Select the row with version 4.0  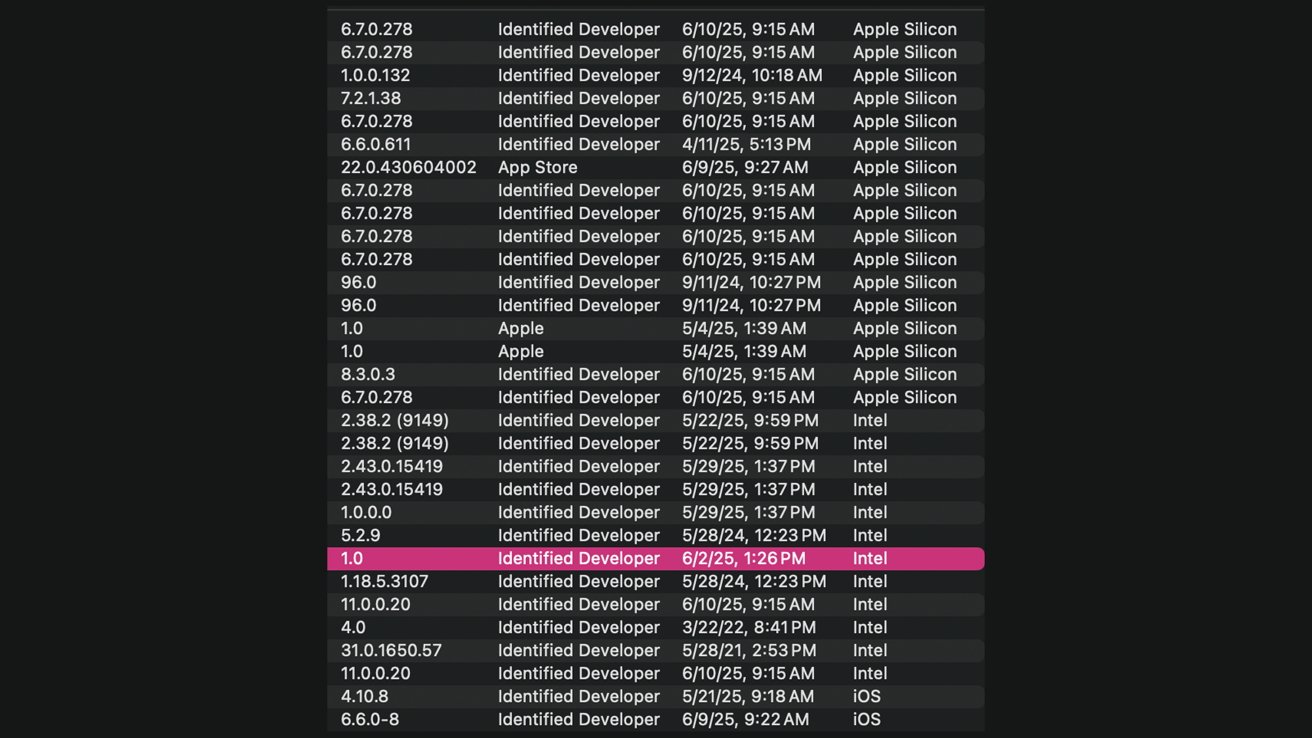tap(656, 627)
